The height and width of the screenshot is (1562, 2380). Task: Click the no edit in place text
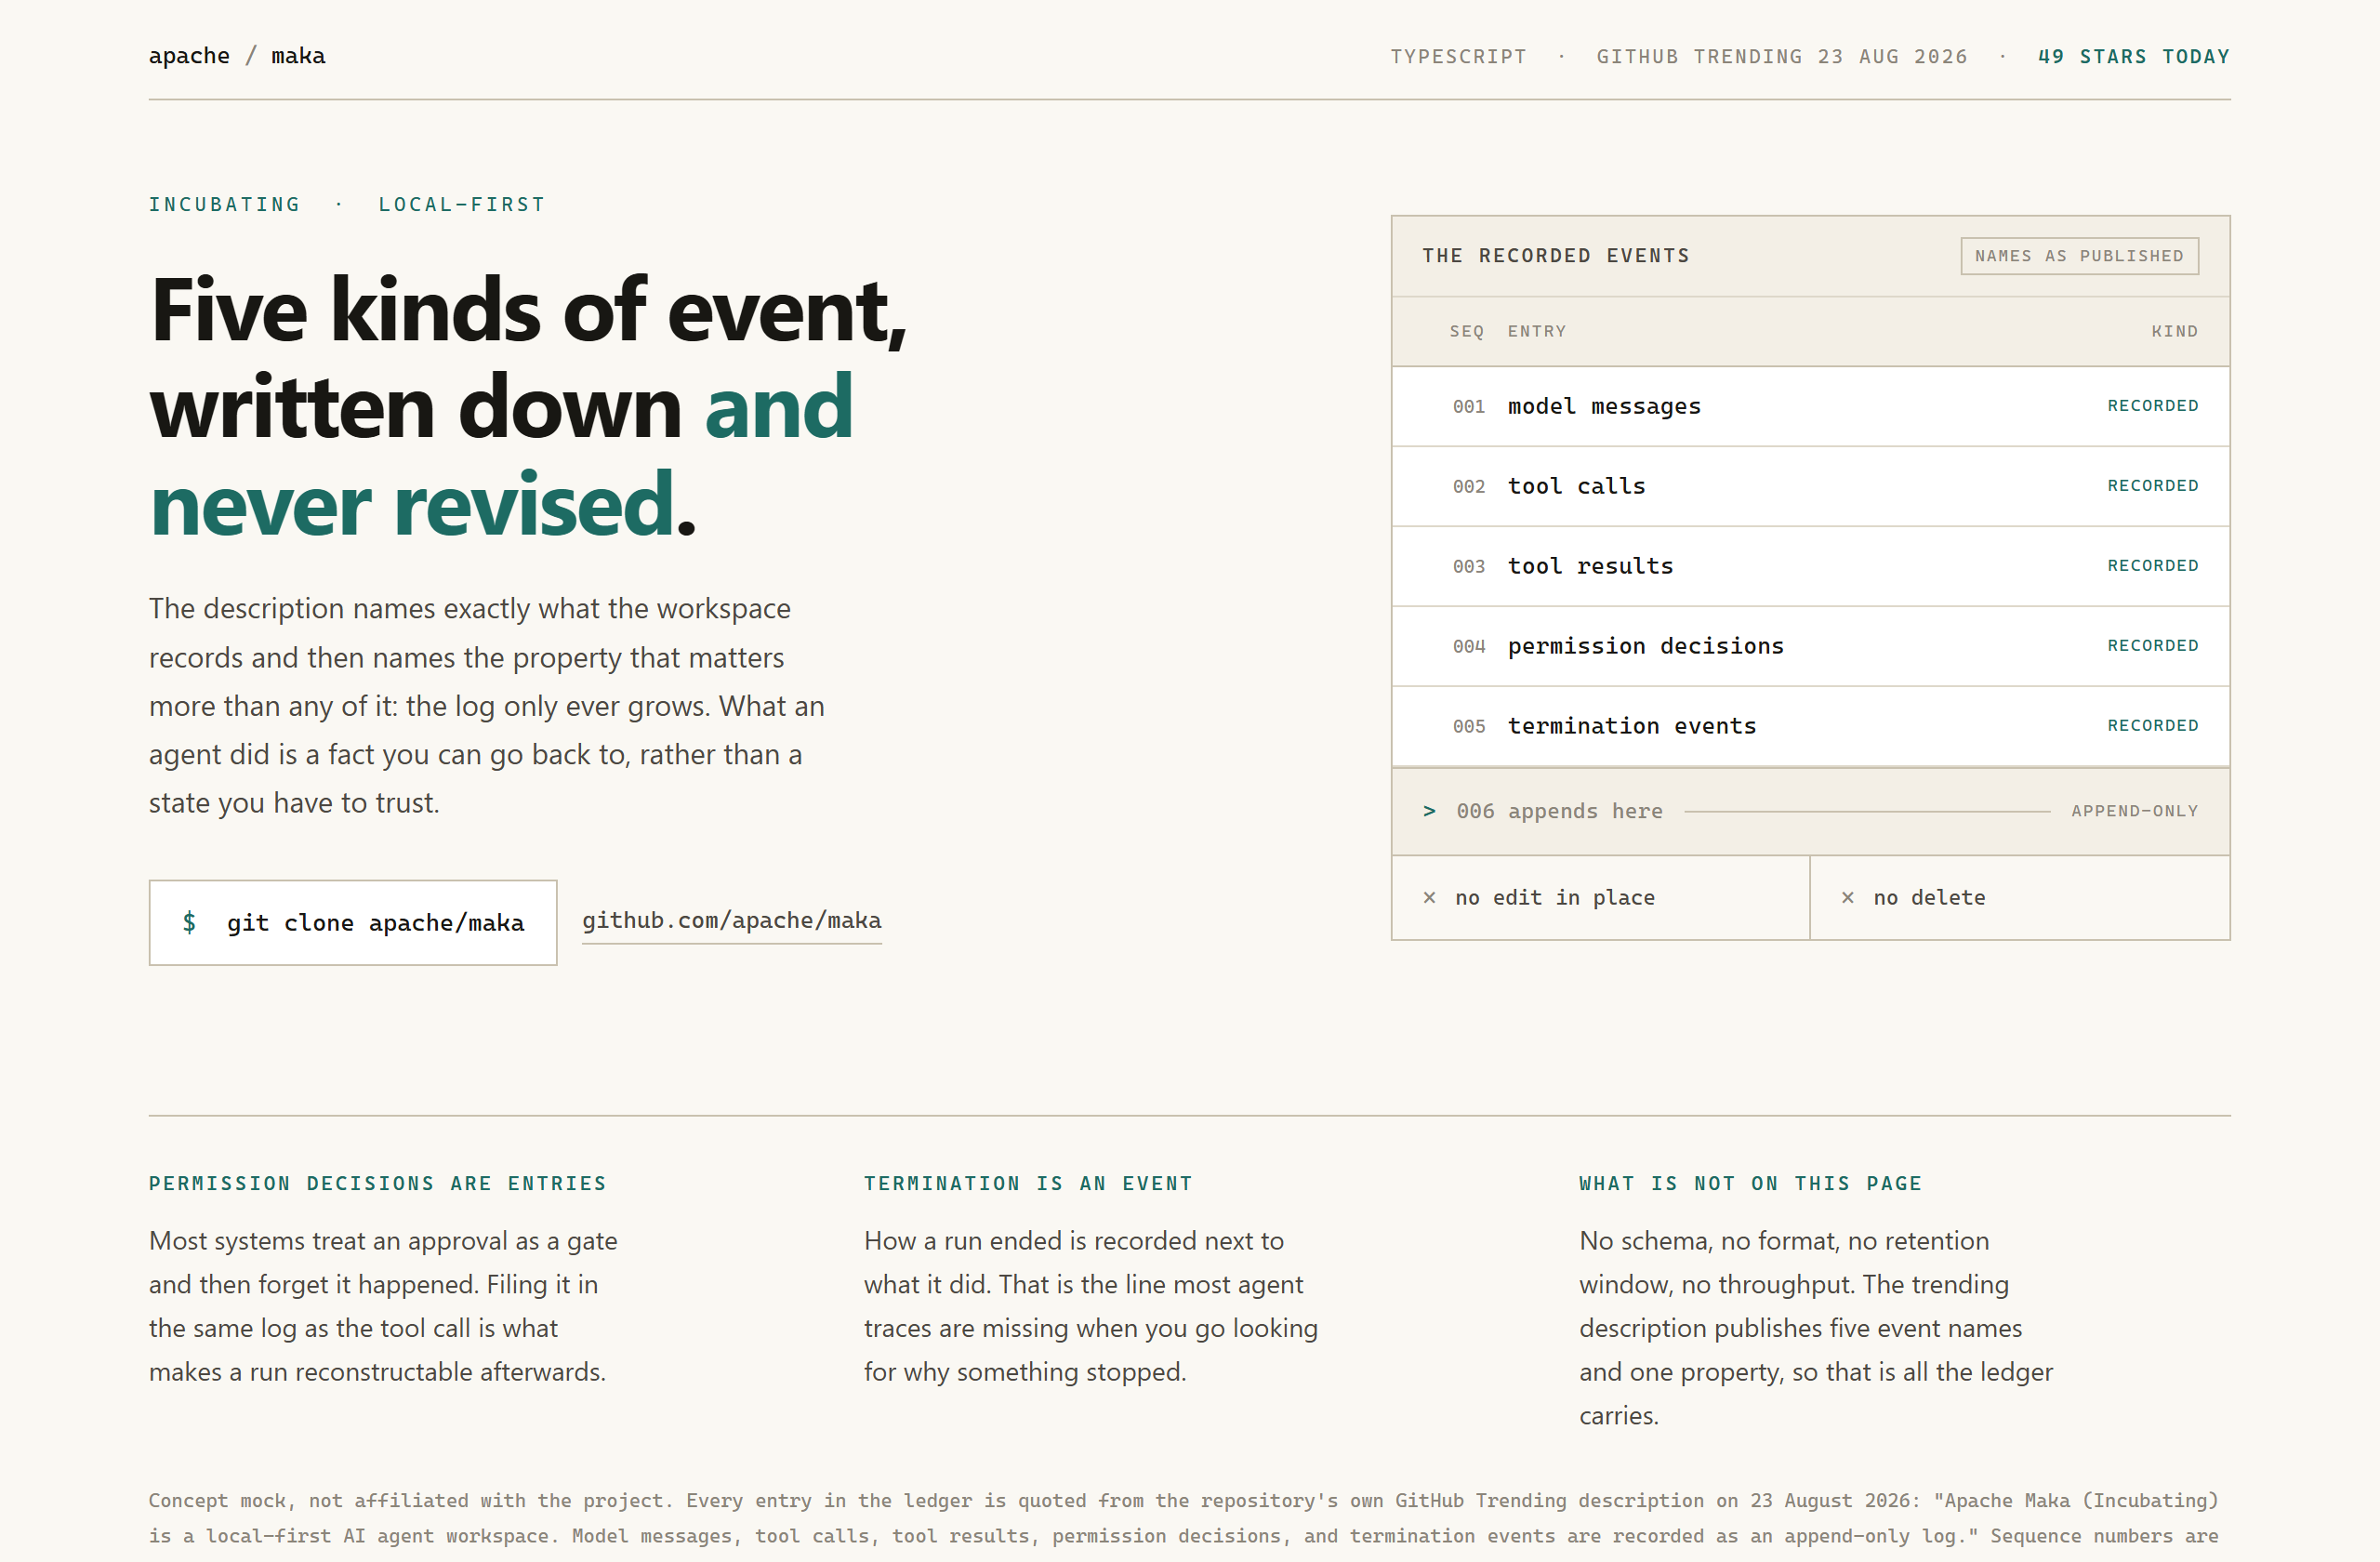click(x=1555, y=898)
